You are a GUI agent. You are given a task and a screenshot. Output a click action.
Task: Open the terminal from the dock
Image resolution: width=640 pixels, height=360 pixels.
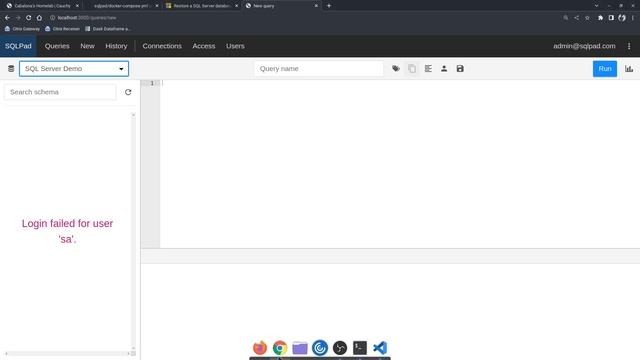[360, 348]
